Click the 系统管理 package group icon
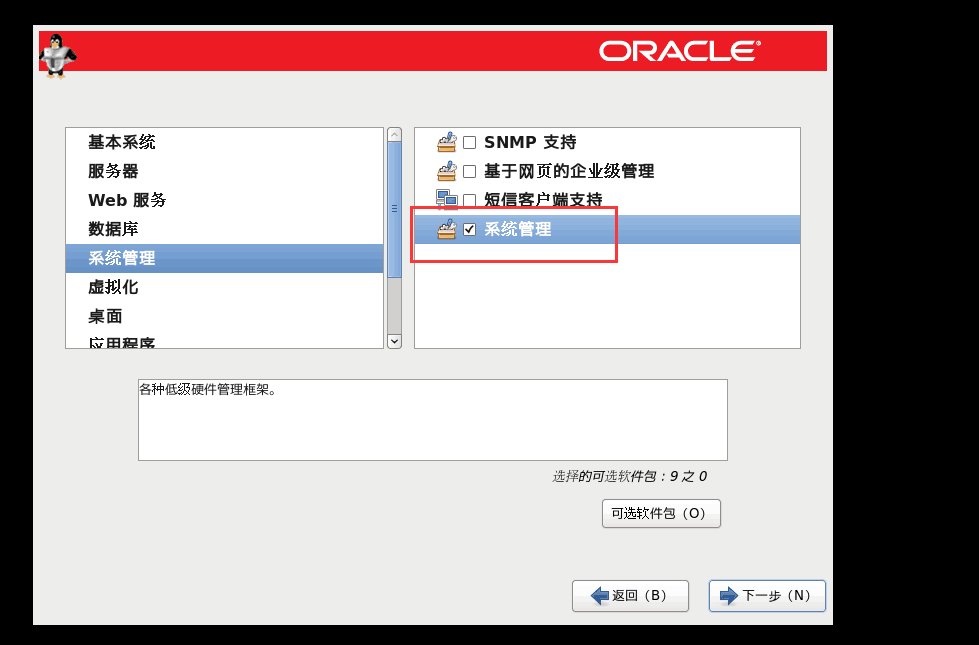The image size is (979, 645). 446,229
